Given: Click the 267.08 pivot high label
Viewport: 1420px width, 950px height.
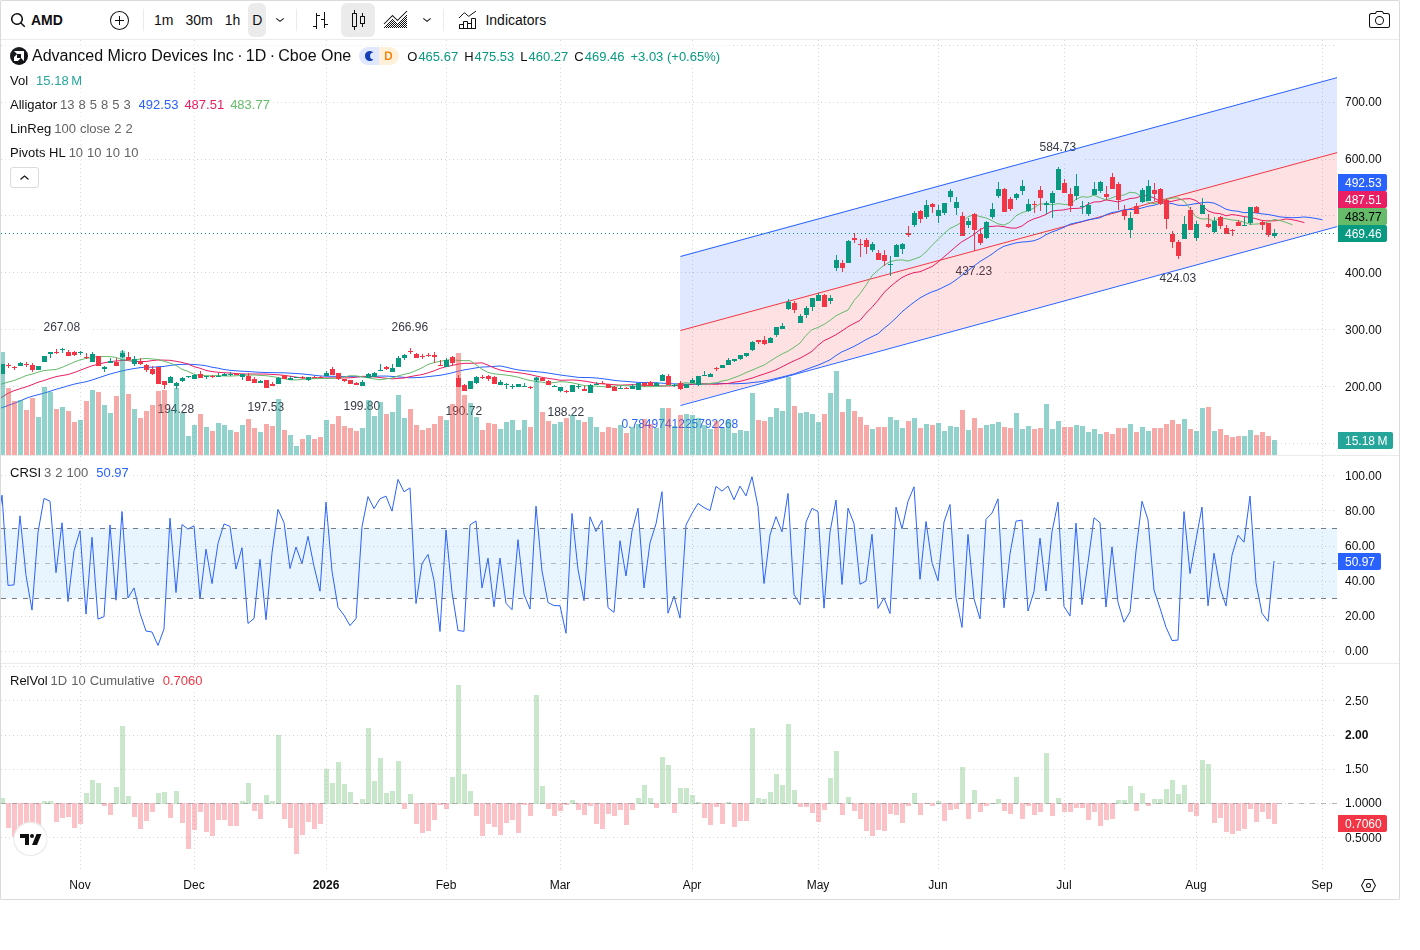Looking at the screenshot, I should [x=62, y=327].
